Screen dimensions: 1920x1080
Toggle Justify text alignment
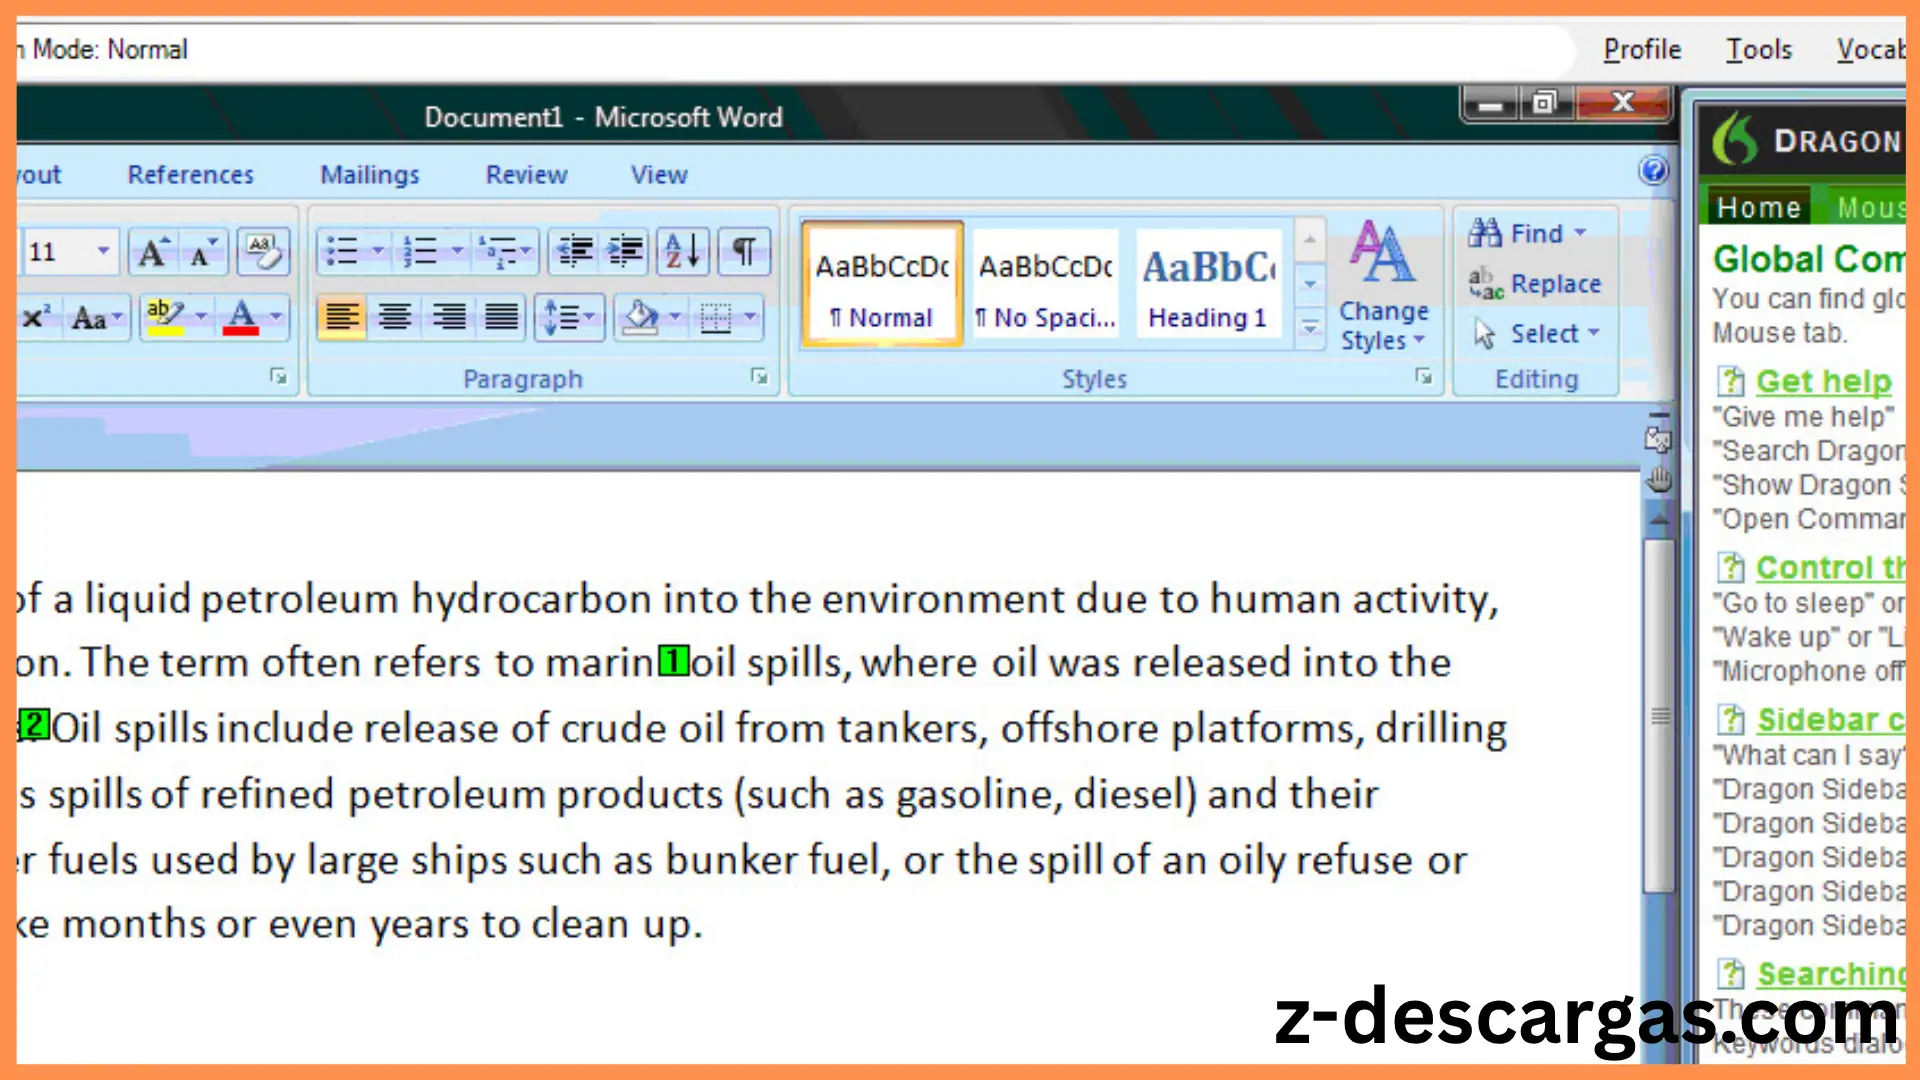(501, 318)
